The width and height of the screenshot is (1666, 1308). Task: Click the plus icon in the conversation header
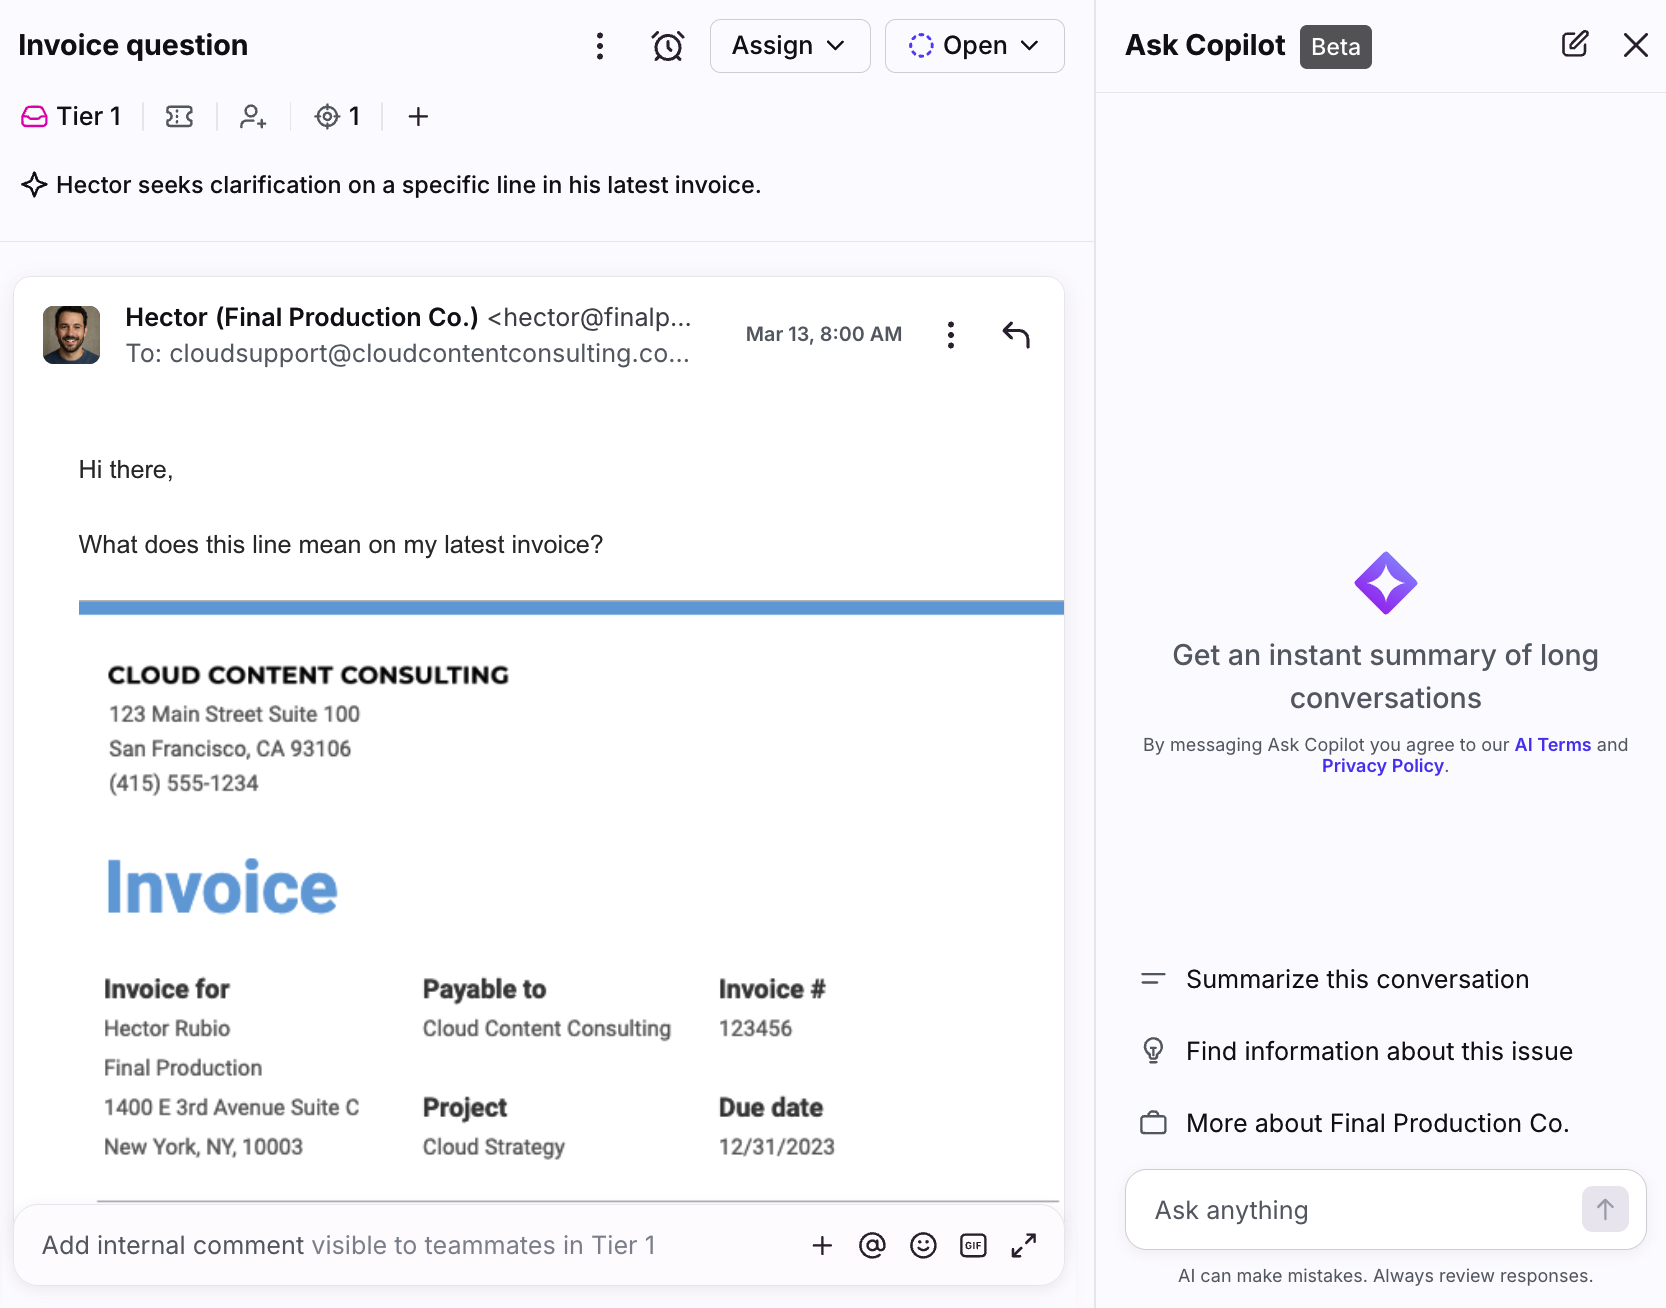click(x=418, y=117)
